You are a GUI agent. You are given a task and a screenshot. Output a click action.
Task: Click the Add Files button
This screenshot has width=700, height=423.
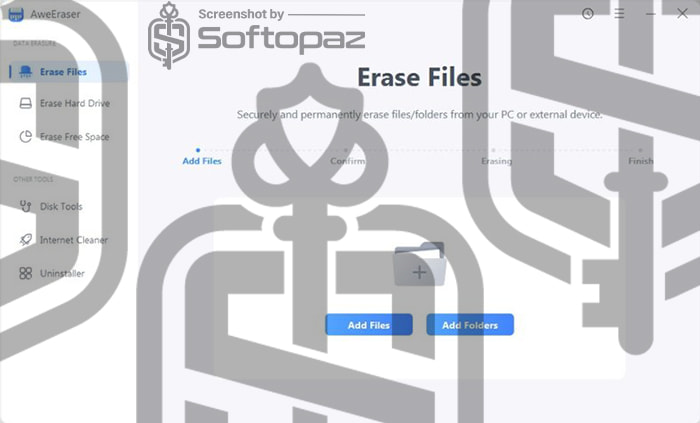pyautogui.click(x=369, y=325)
